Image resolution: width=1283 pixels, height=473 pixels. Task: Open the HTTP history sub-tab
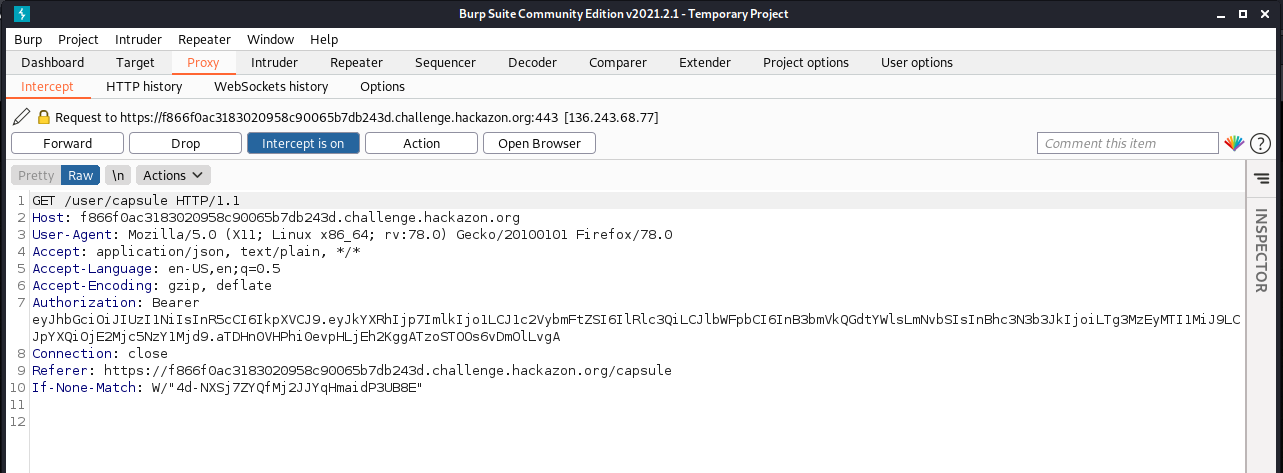(144, 87)
